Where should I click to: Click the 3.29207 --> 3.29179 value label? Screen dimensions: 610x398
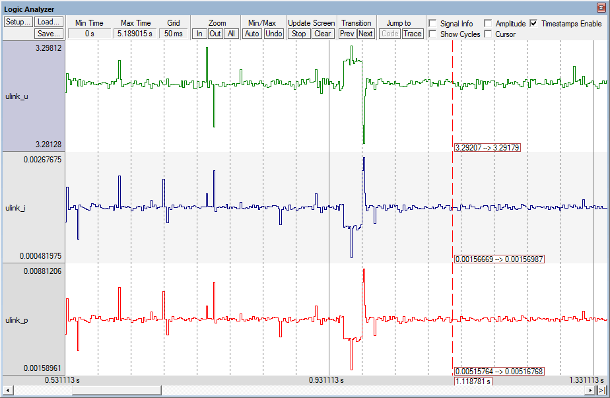pyautogui.click(x=487, y=148)
